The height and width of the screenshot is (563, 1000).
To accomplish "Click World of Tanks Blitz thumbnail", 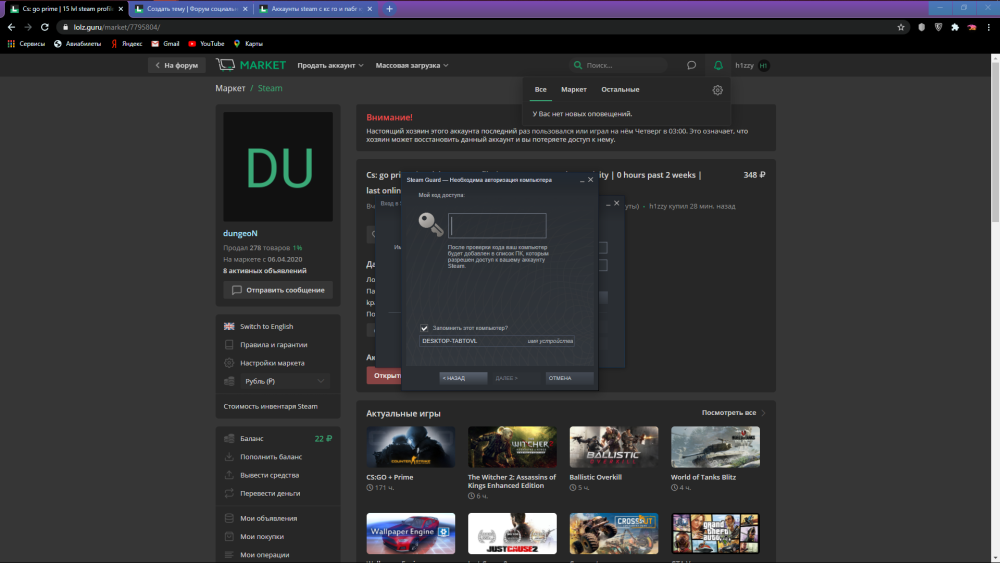I will click(715, 447).
